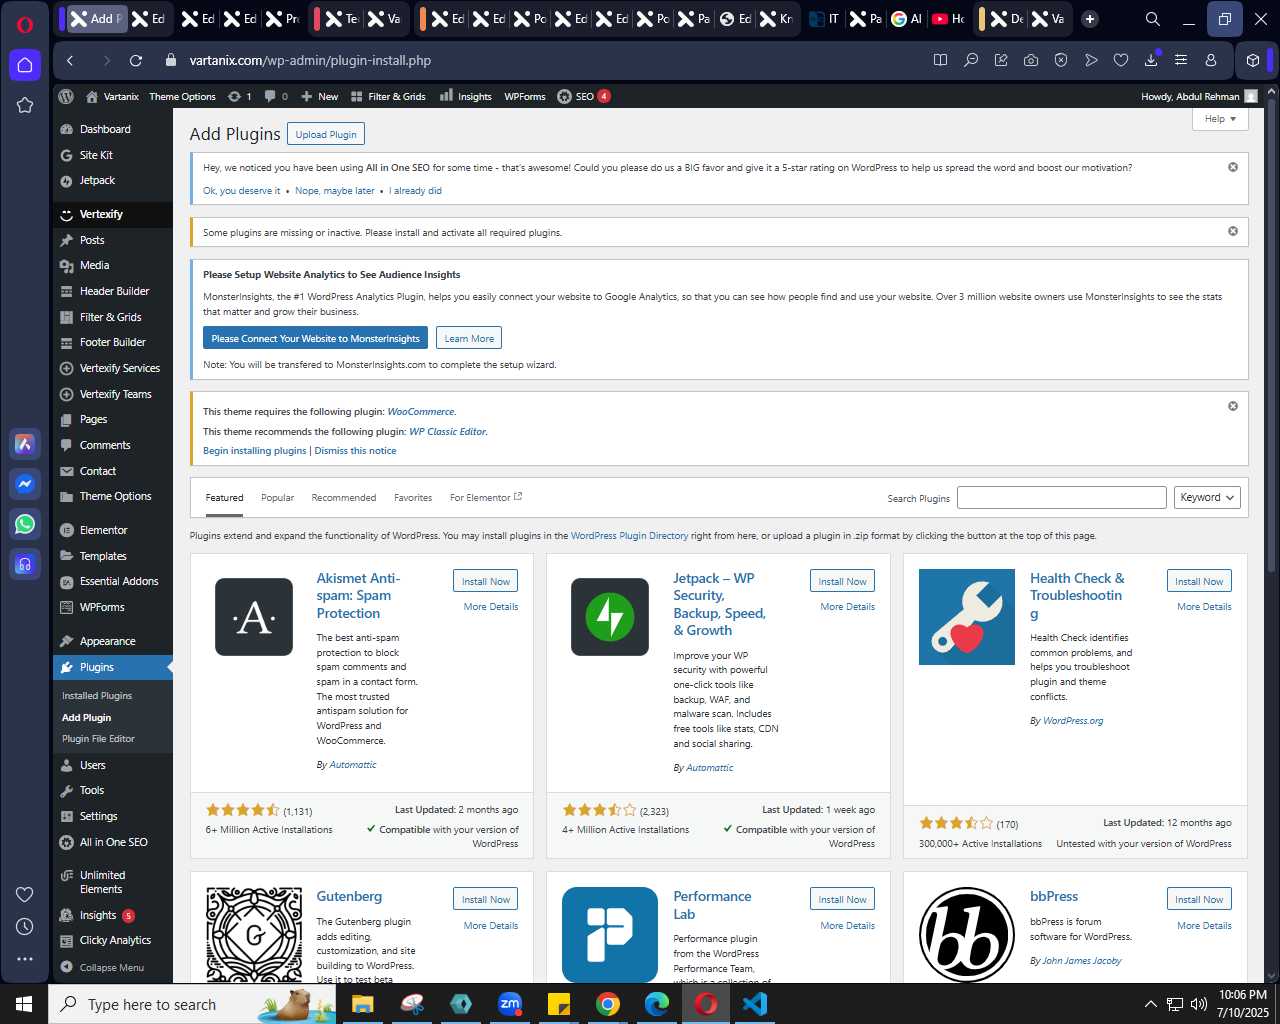Image resolution: width=1280 pixels, height=1024 pixels.
Task: Open WhatsApp in Opera sidebar
Action: (x=25, y=524)
